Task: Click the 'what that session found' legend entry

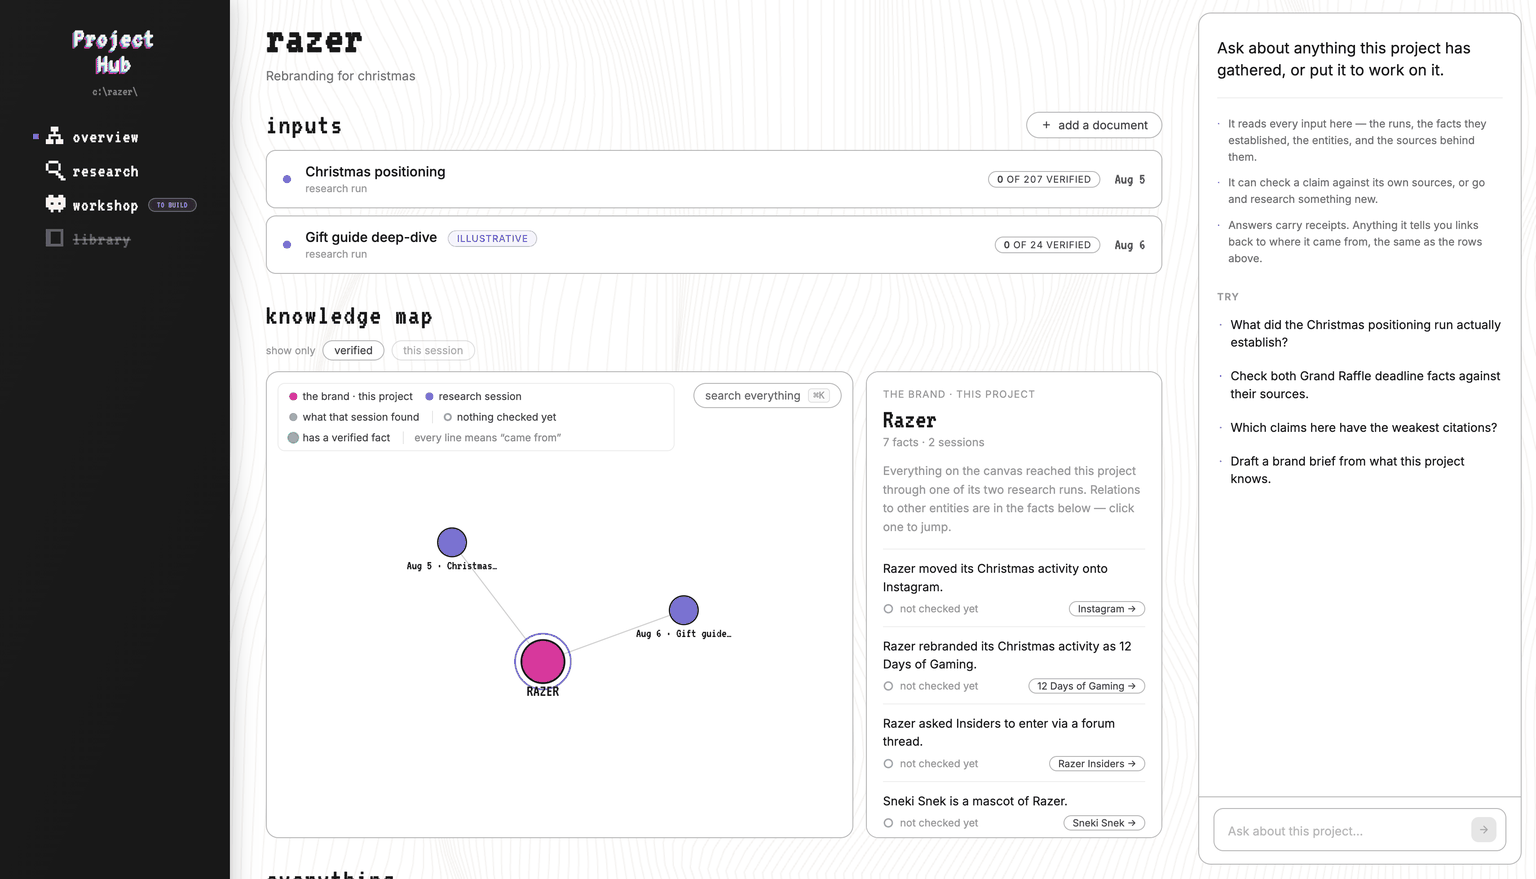Action: click(354, 417)
